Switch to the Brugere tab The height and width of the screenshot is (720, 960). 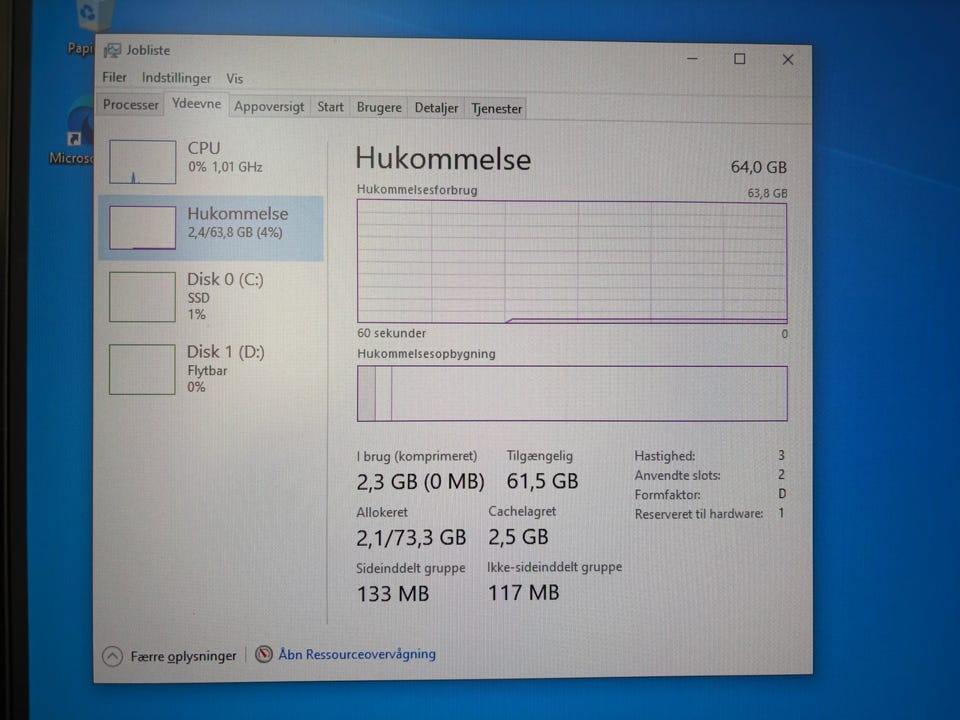click(379, 108)
